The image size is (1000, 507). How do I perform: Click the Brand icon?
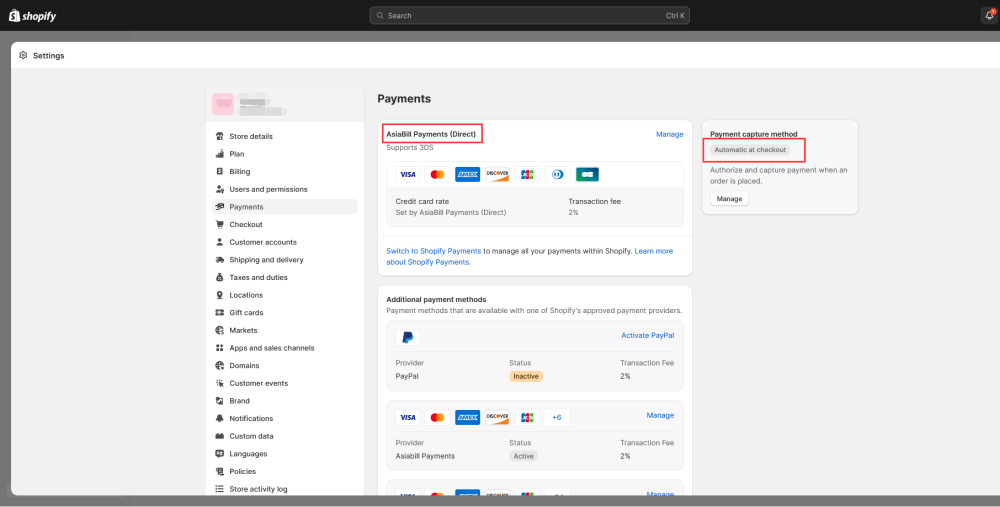220,401
